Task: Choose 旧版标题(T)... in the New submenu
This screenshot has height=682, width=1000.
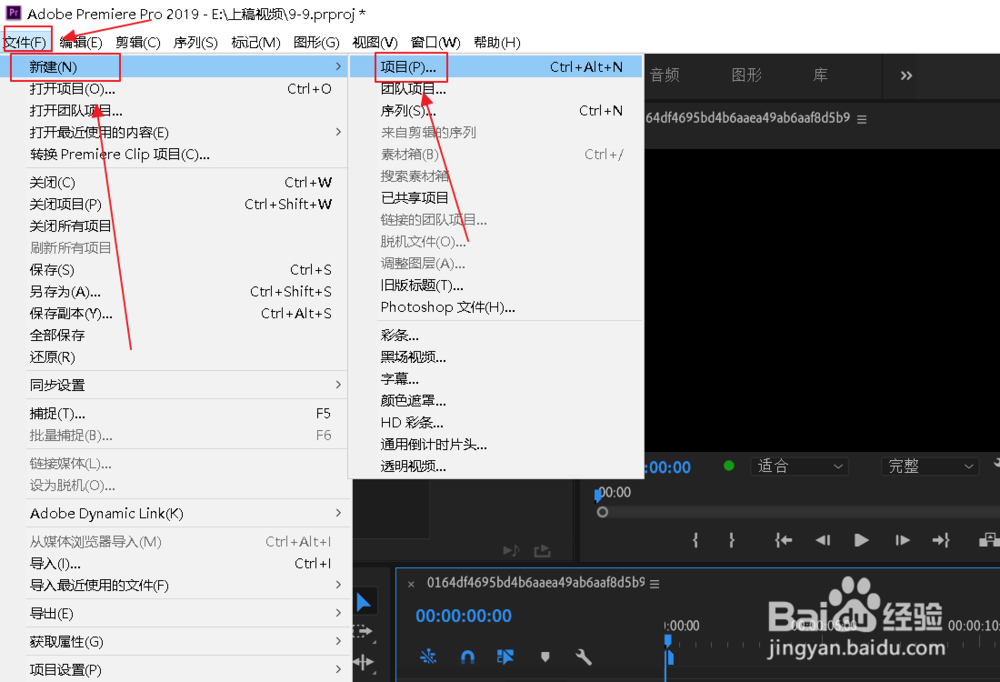Action: (x=496, y=285)
